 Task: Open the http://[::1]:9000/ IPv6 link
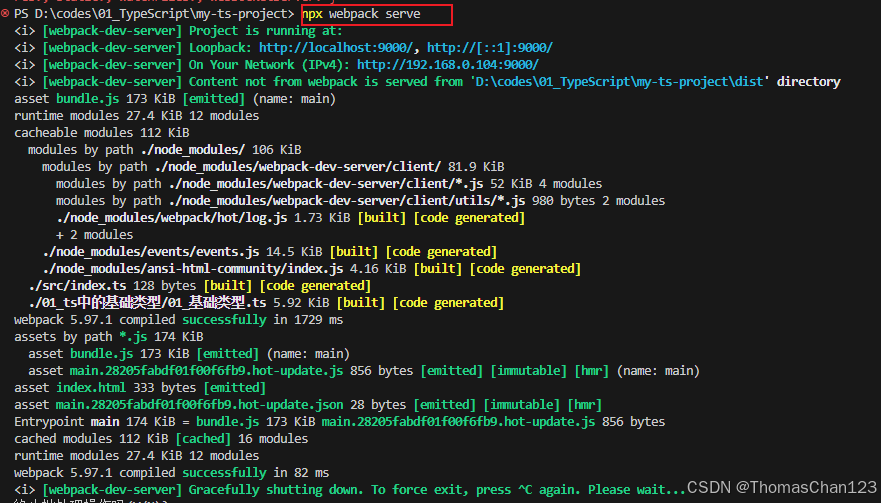[490, 48]
